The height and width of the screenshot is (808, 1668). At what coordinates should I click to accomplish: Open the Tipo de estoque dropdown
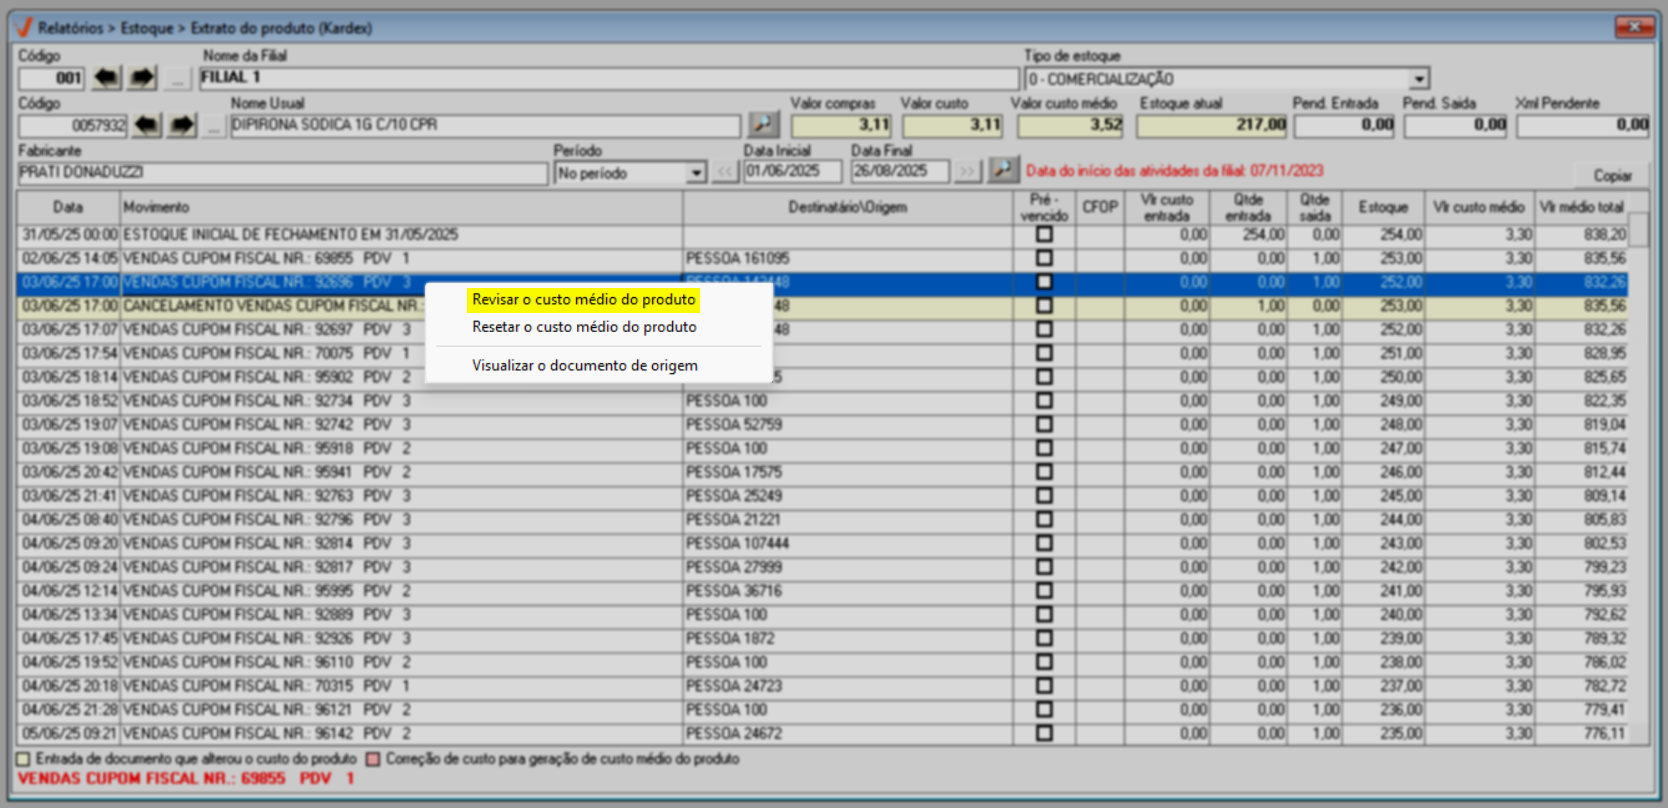point(1419,79)
